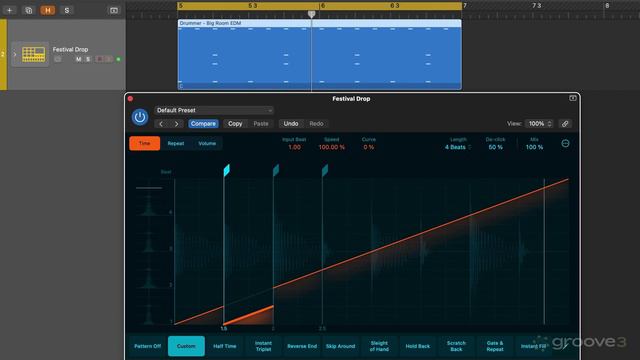Solo the Festival Drop track
The height and width of the screenshot is (360, 640).
(x=88, y=60)
